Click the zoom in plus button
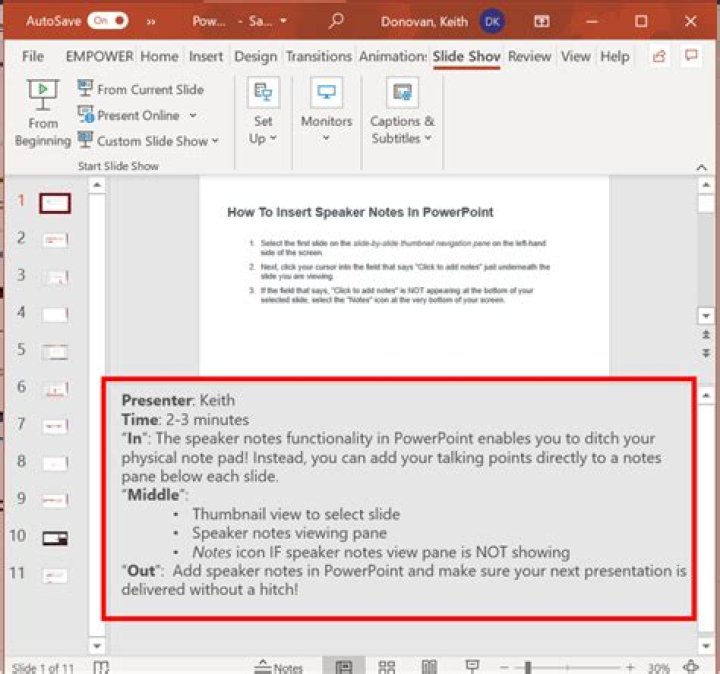Screen dimensions: 720x674 pyautogui.click(x=630, y=667)
